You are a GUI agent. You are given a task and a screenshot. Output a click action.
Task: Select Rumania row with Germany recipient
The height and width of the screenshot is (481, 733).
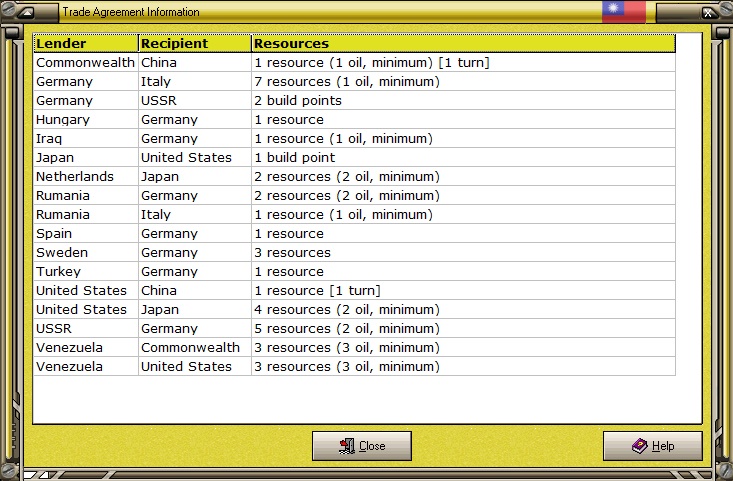pyautogui.click(x=354, y=195)
